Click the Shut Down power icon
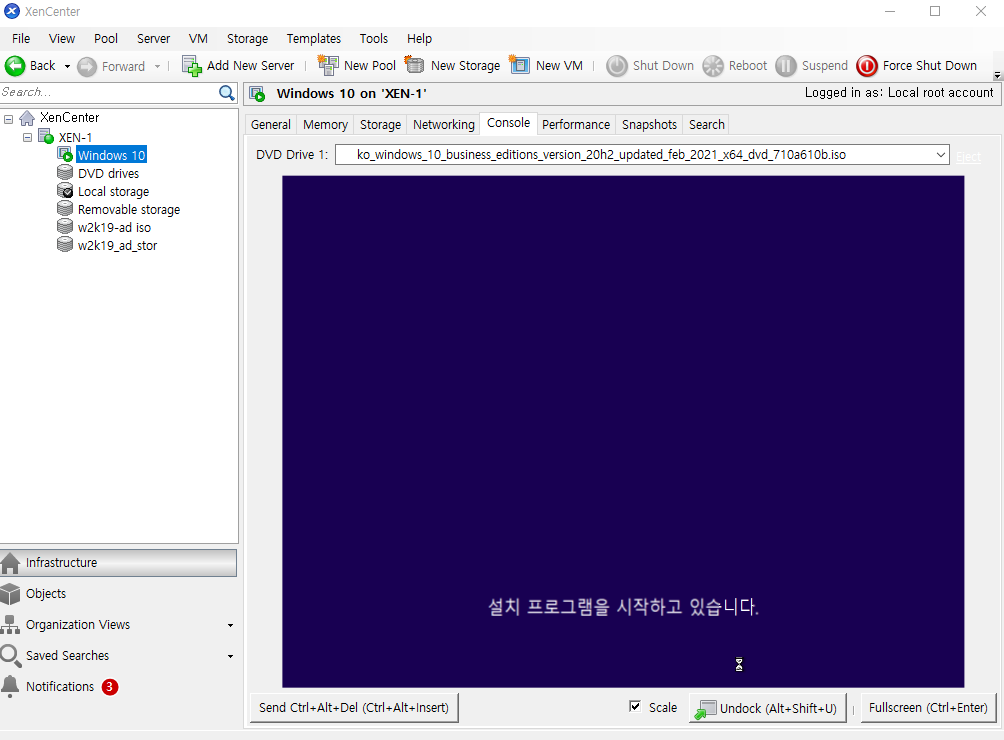This screenshot has width=1004, height=740. (617, 66)
